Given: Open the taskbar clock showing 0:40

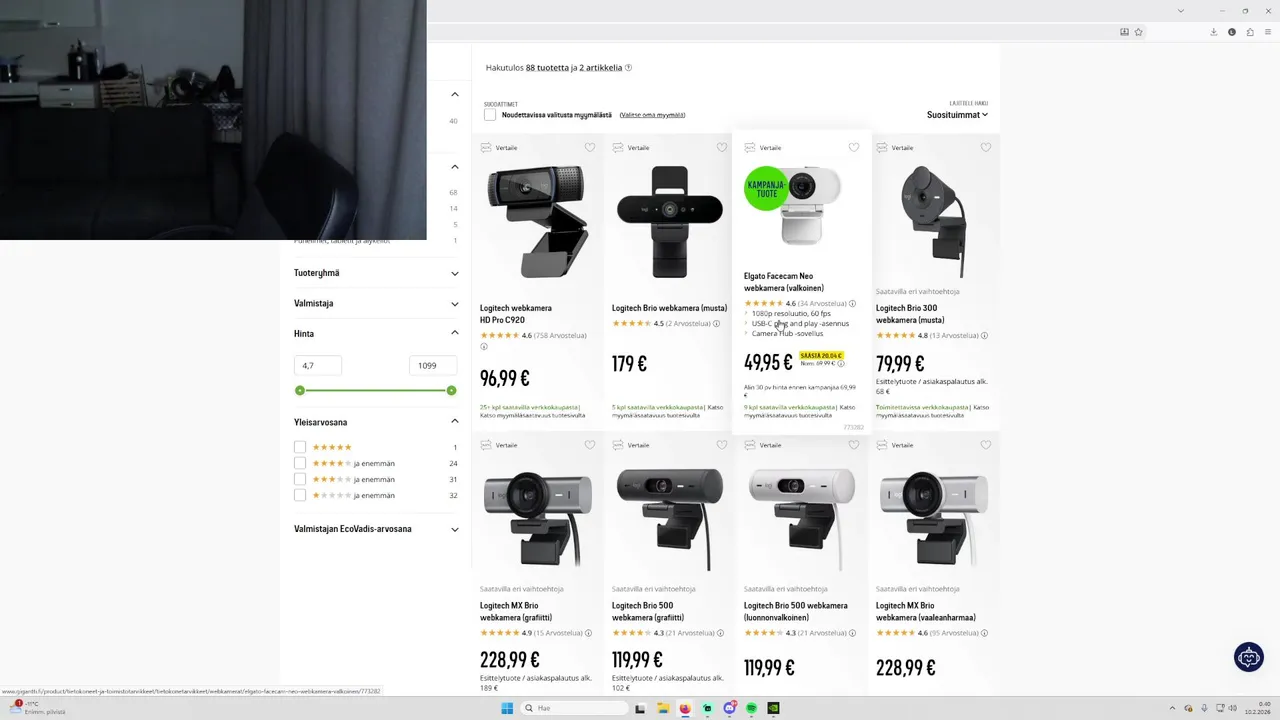Looking at the screenshot, I should [x=1257, y=708].
